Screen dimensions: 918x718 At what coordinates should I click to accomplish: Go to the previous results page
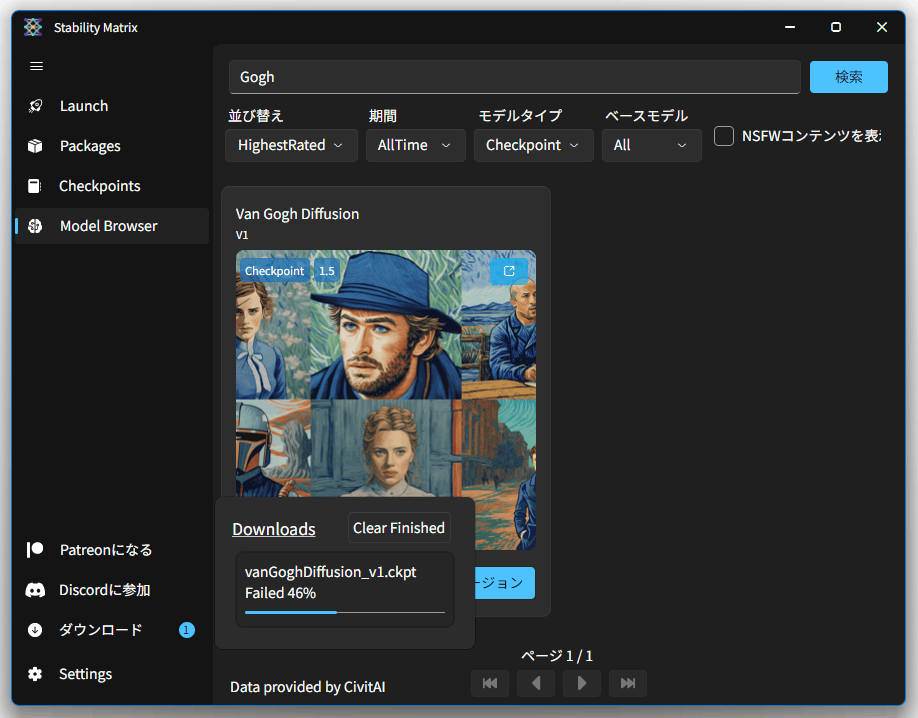click(536, 683)
